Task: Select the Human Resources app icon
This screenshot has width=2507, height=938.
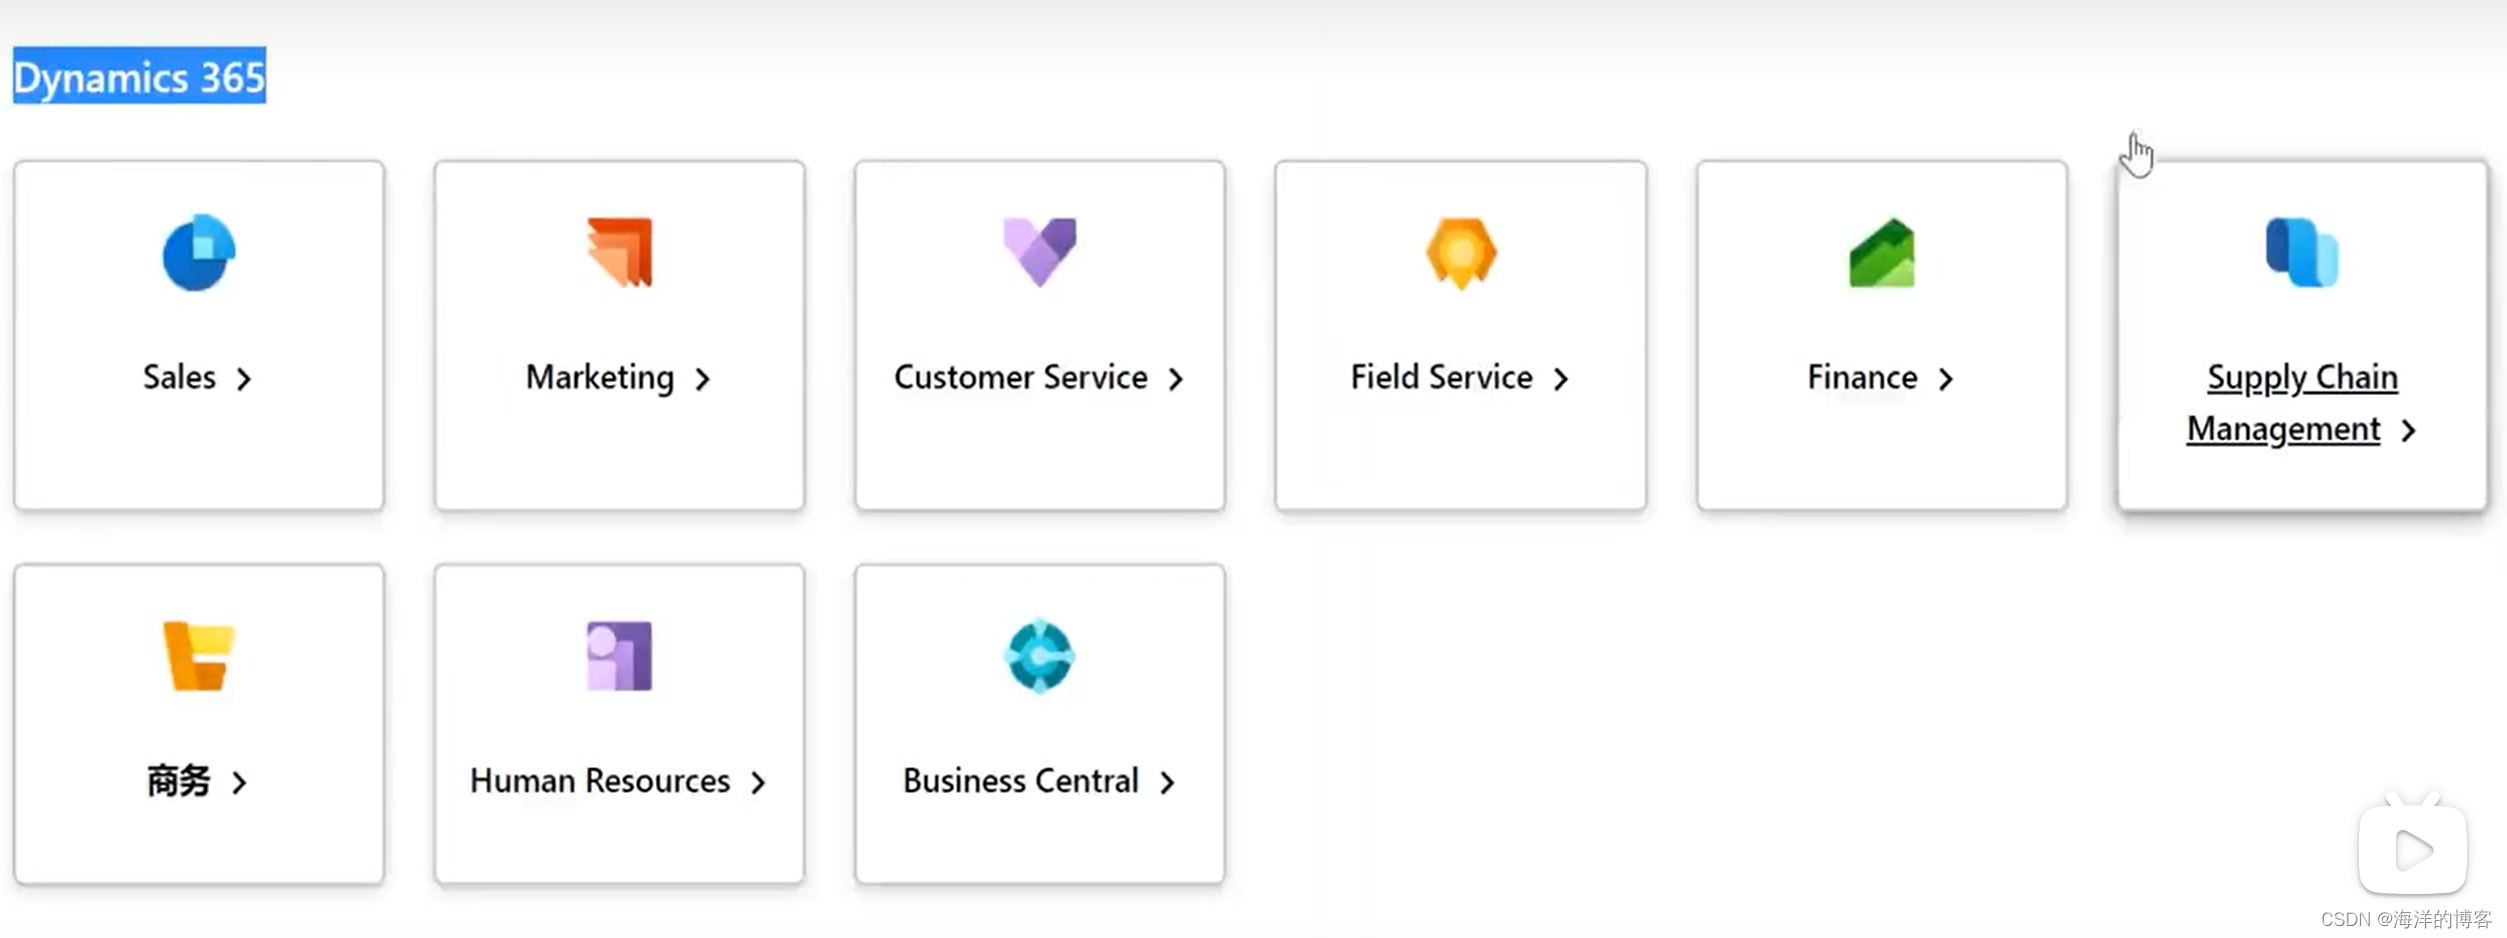Action: click(x=618, y=657)
